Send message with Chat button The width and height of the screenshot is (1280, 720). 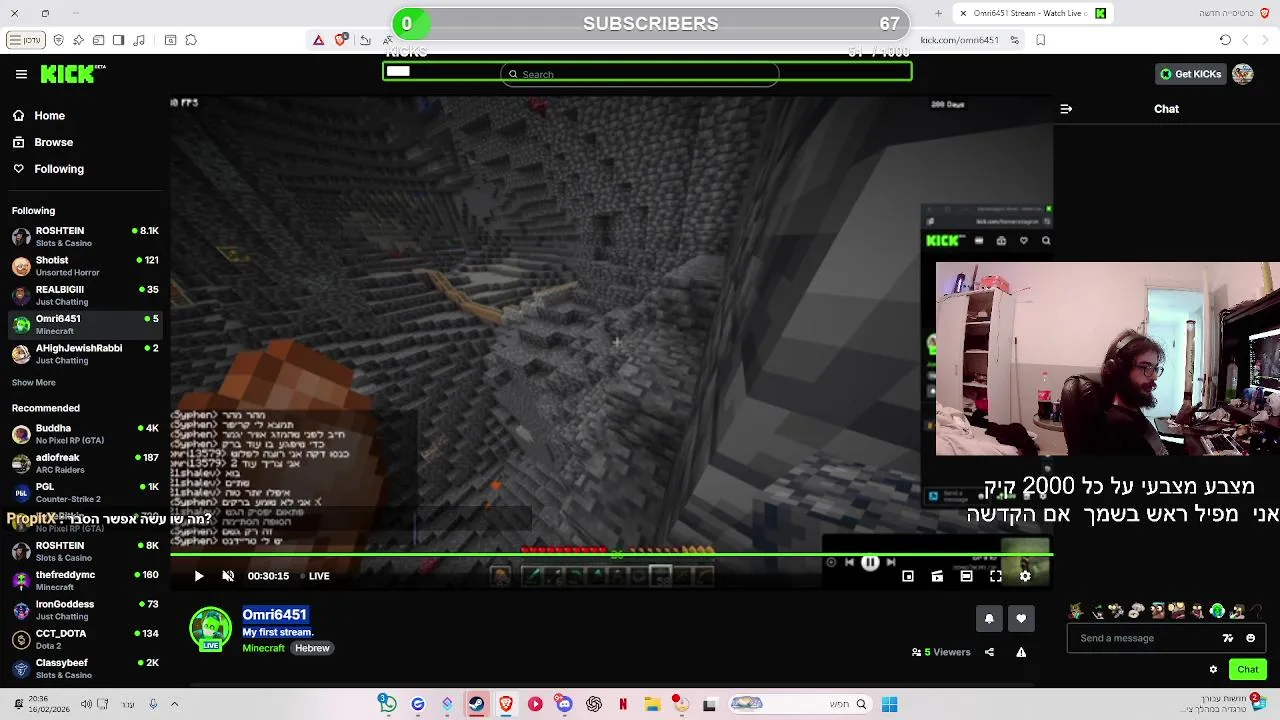pos(1247,670)
